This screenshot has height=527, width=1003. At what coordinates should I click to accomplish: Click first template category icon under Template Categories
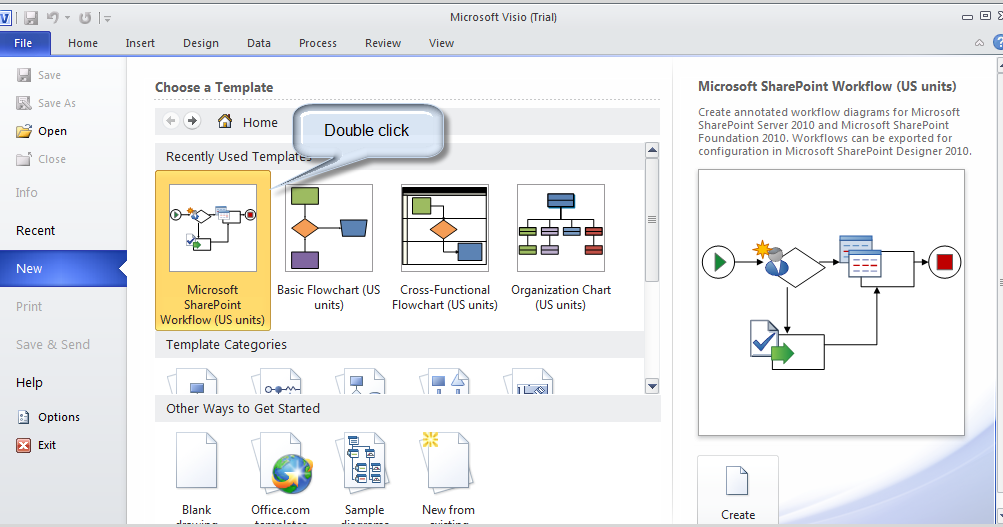(x=193, y=381)
